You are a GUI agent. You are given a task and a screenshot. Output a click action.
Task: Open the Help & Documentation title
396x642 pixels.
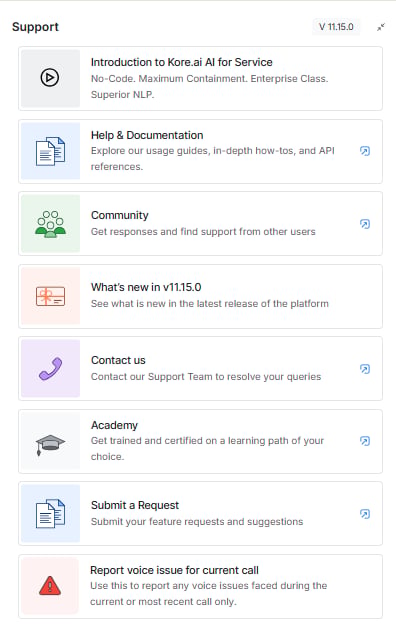click(x=147, y=135)
